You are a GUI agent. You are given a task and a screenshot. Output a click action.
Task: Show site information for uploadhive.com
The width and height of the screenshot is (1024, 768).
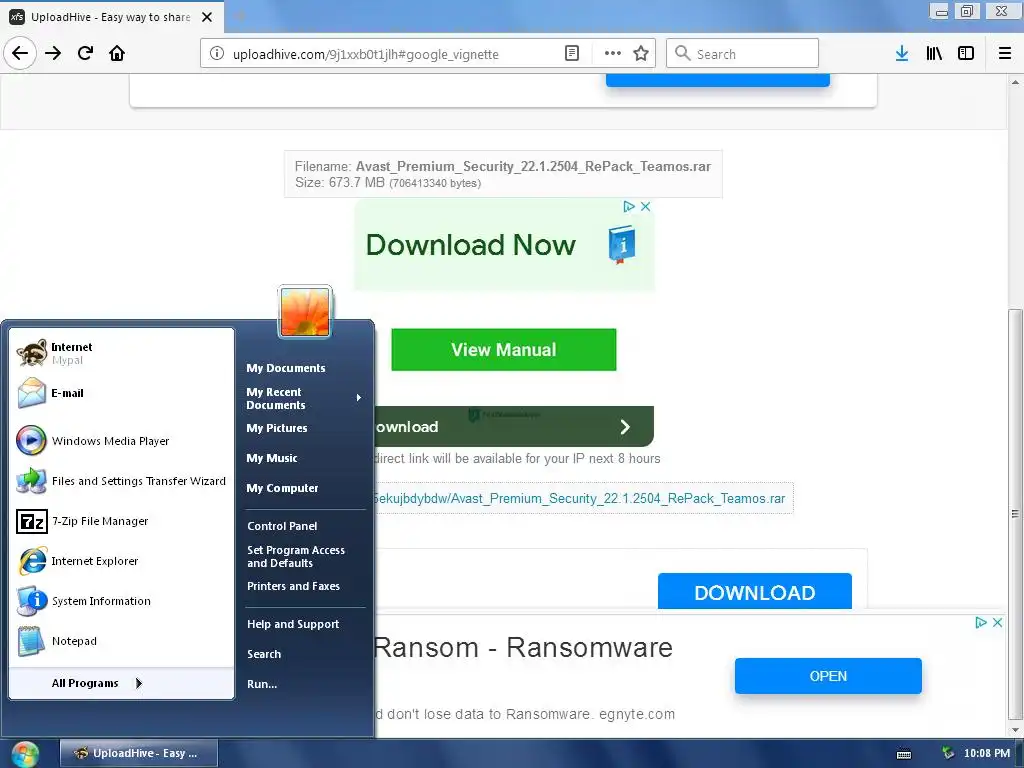pyautogui.click(x=216, y=54)
